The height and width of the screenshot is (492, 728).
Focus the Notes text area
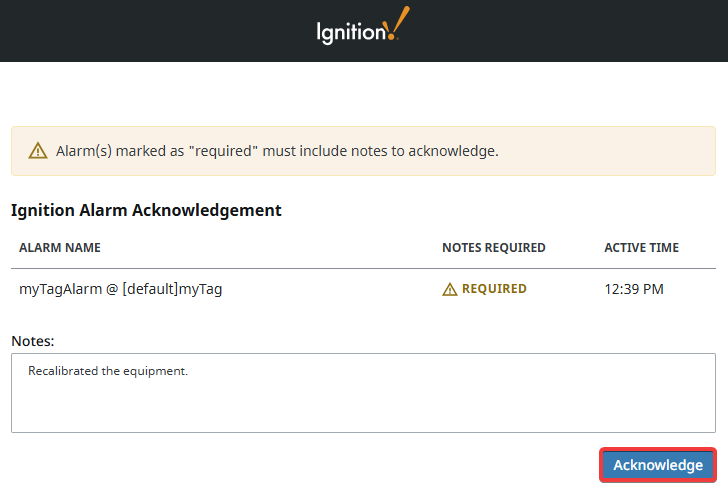[364, 393]
